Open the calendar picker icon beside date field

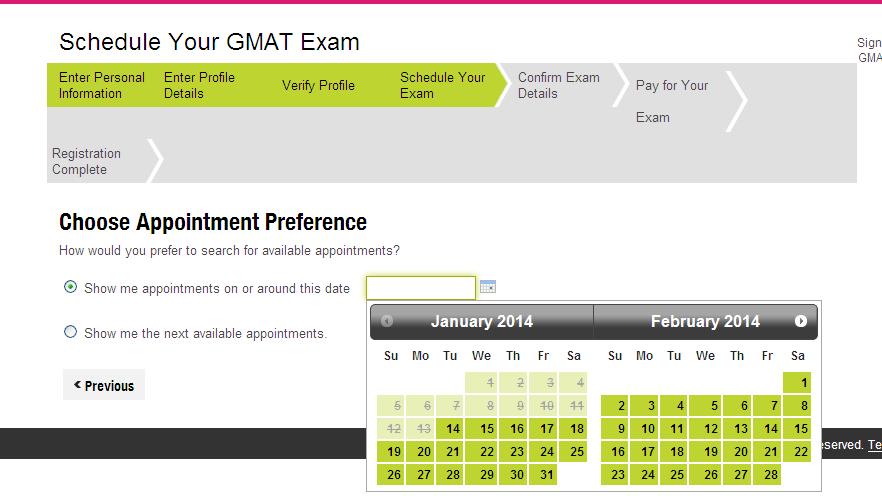point(488,287)
